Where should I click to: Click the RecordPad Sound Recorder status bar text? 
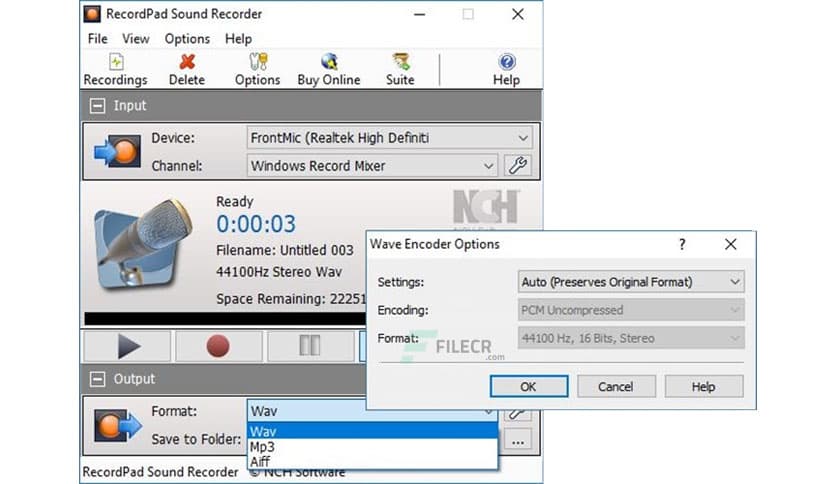point(160,472)
